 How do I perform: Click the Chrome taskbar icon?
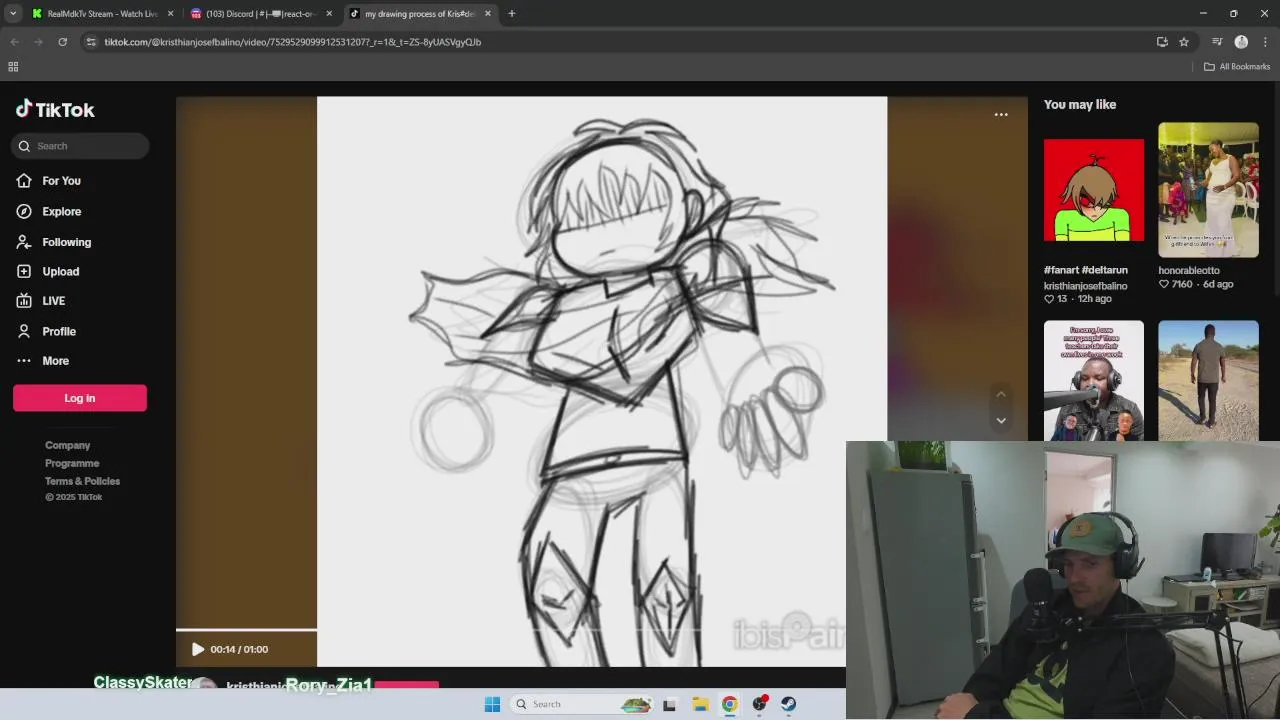(730, 704)
